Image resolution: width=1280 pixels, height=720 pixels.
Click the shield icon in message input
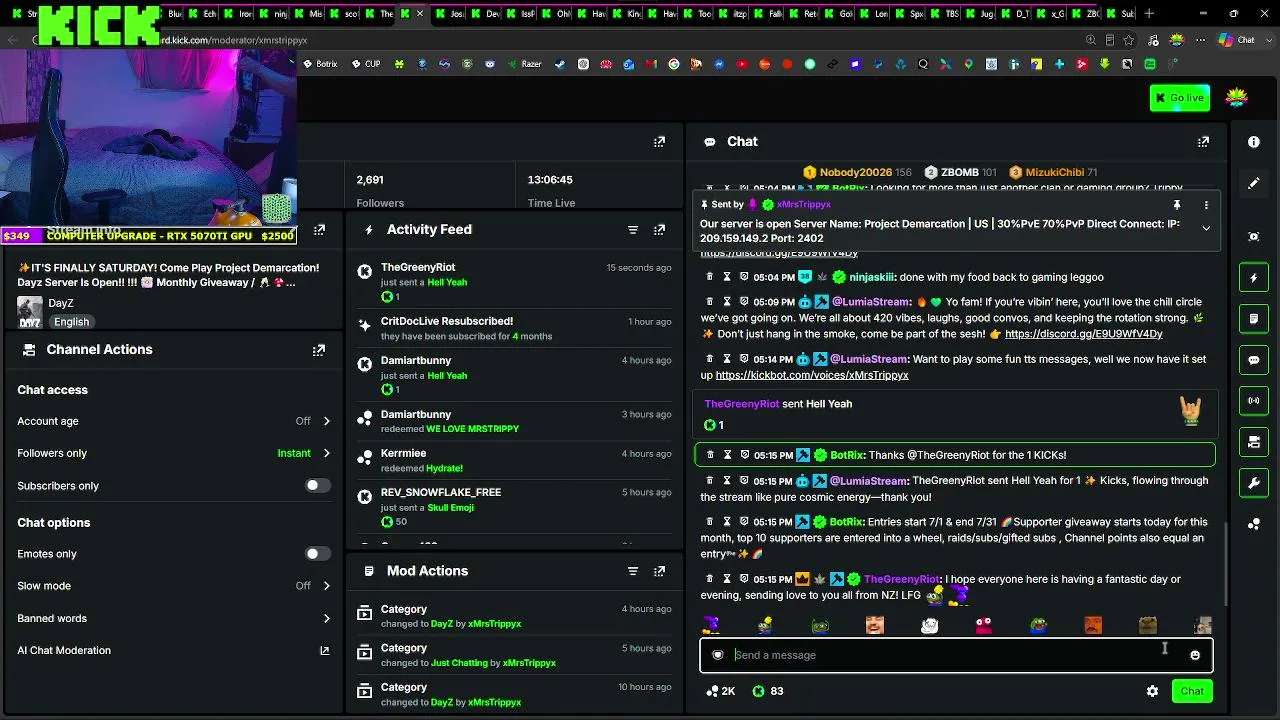click(x=717, y=656)
